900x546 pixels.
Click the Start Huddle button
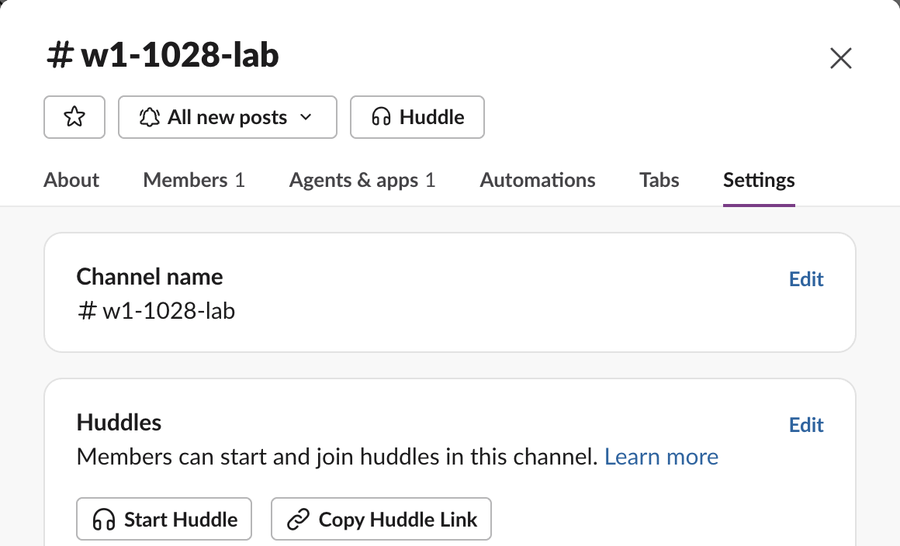coord(164,519)
